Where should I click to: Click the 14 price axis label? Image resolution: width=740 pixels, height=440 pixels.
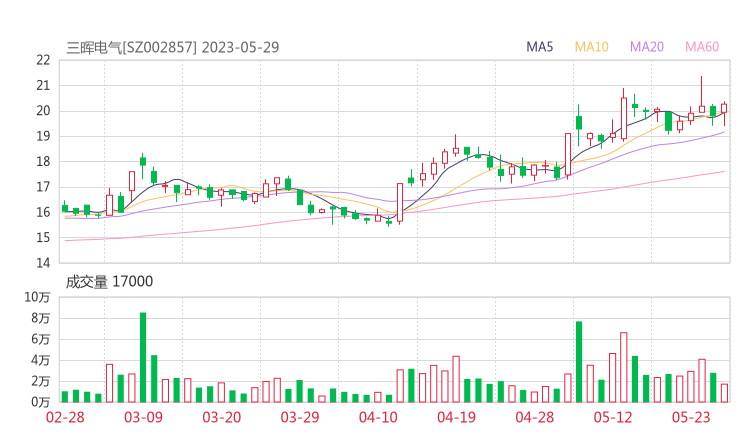(43, 263)
